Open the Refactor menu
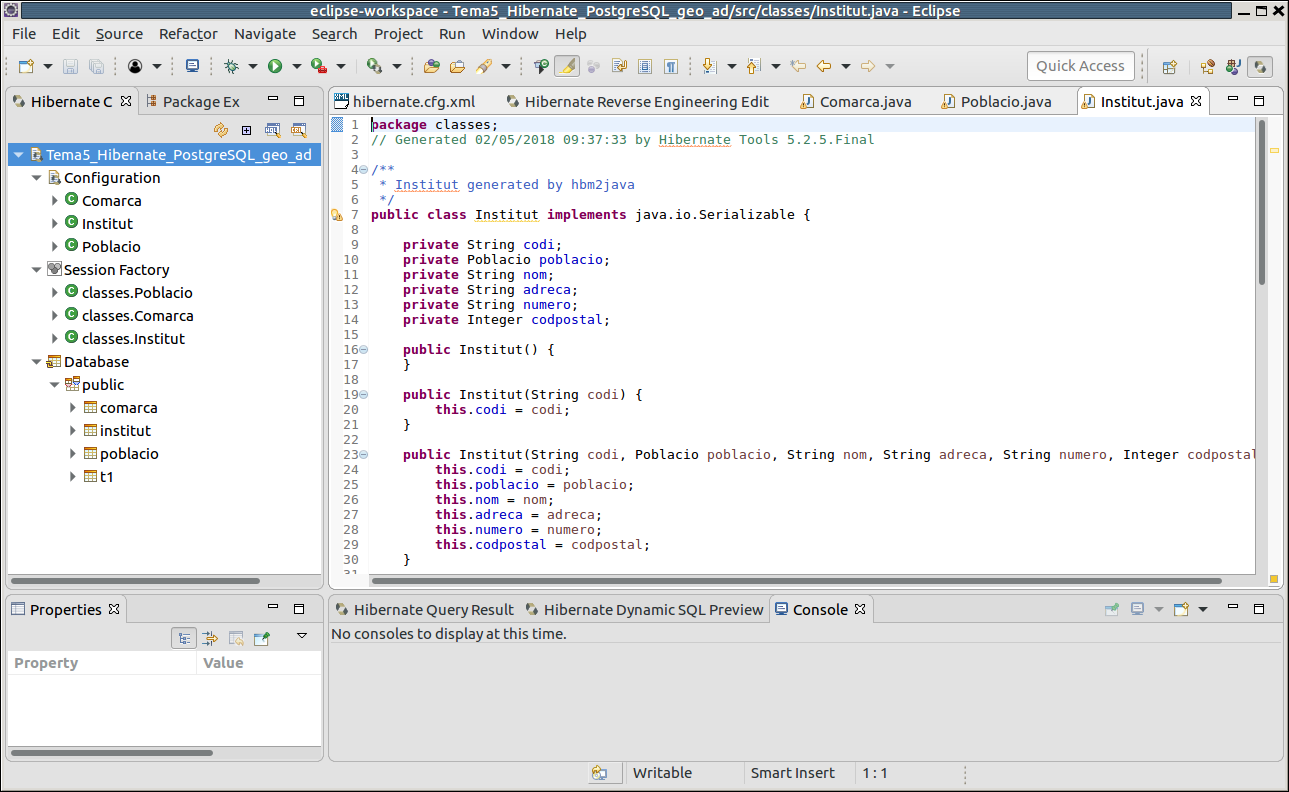Screen dimensions: 1289x792 [188, 33]
